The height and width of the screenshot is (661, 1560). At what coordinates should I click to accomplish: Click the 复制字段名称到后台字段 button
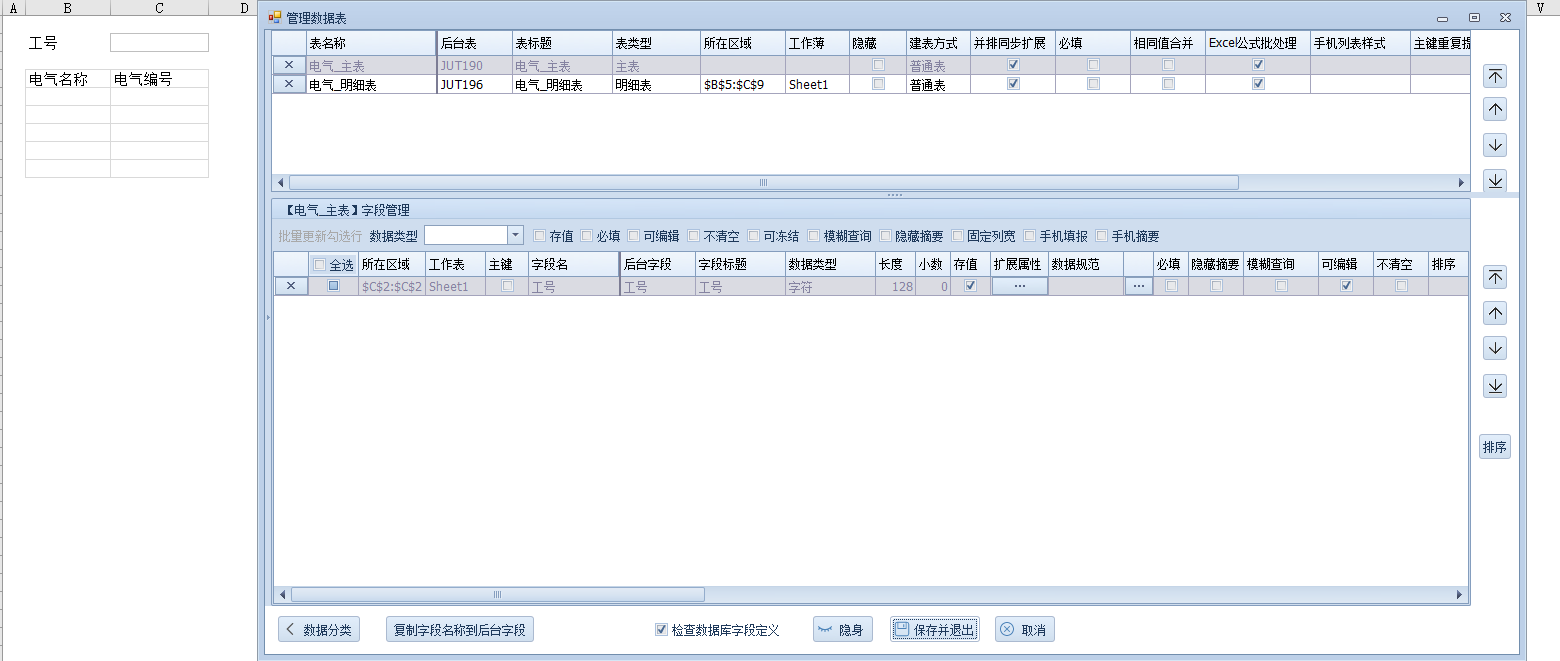(460, 630)
